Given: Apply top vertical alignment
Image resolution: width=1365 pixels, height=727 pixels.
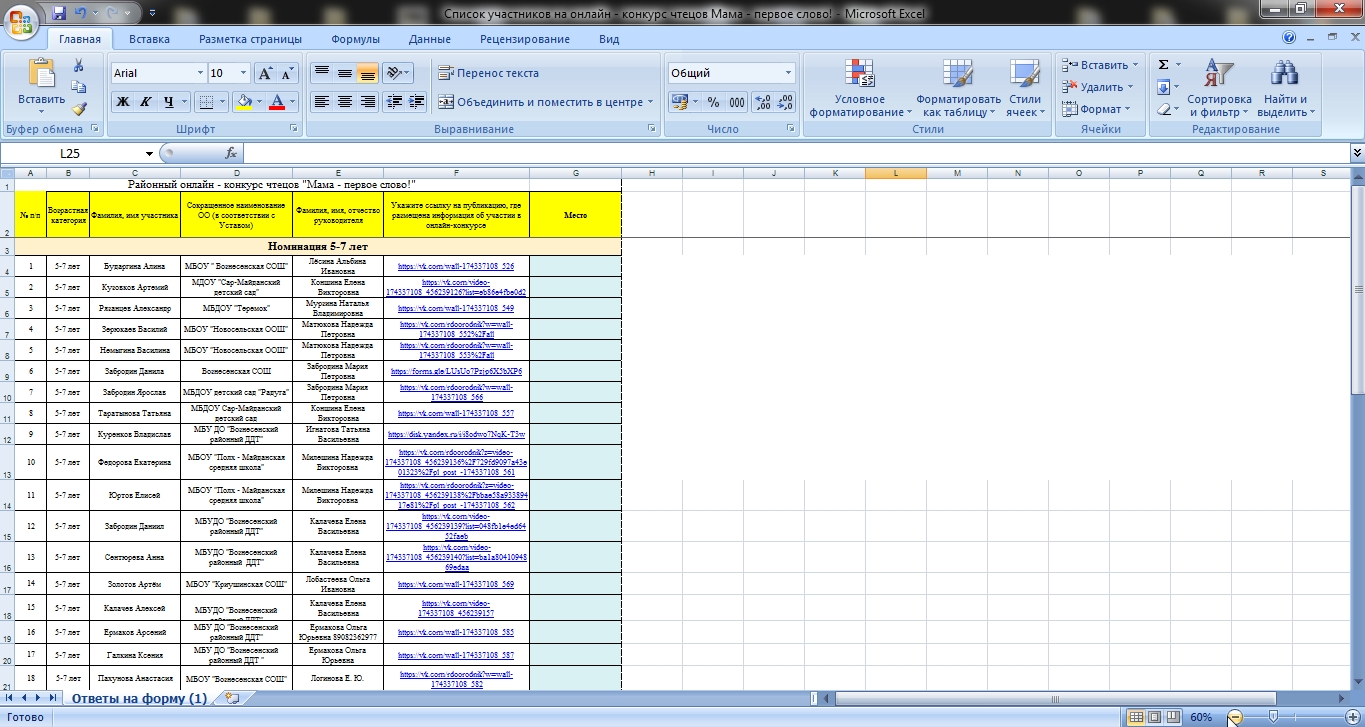Looking at the screenshot, I should point(321,73).
